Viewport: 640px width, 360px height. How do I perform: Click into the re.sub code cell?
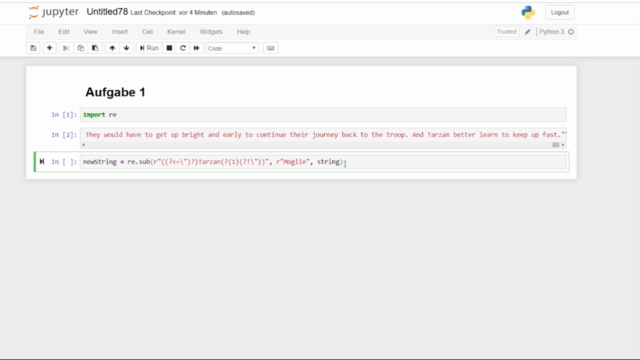coord(323,162)
